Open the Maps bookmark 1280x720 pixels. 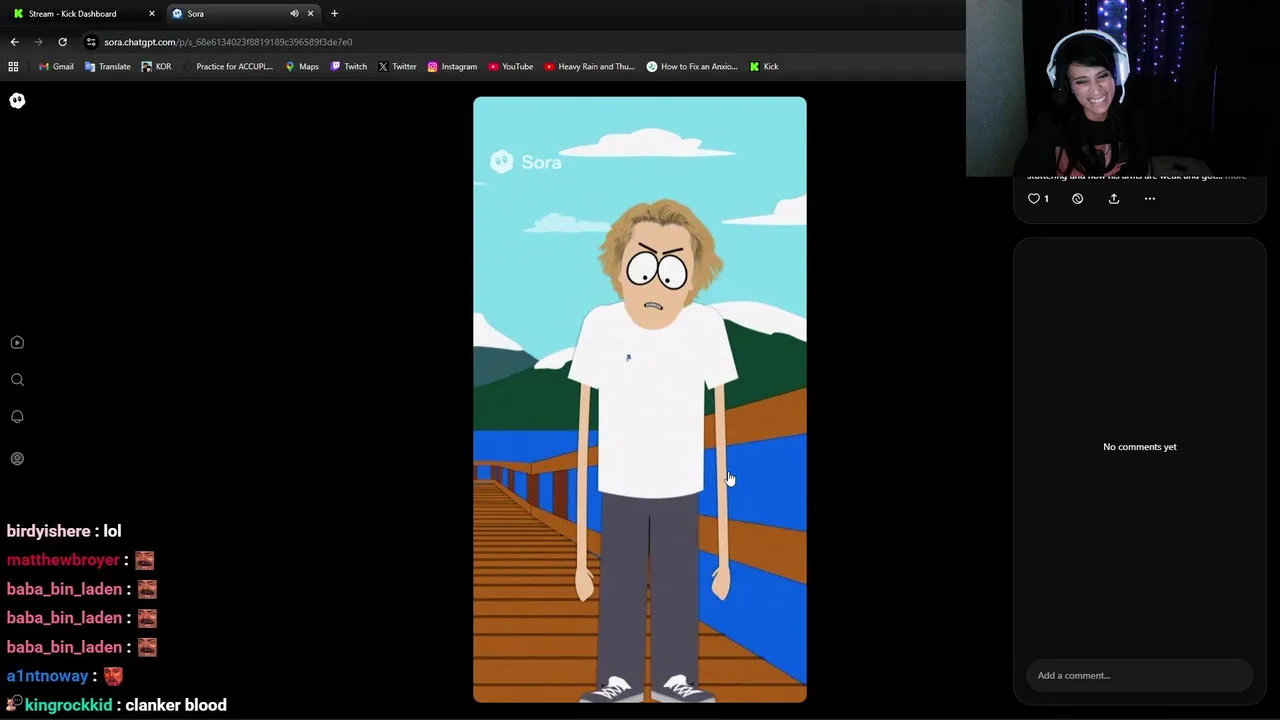[301, 67]
